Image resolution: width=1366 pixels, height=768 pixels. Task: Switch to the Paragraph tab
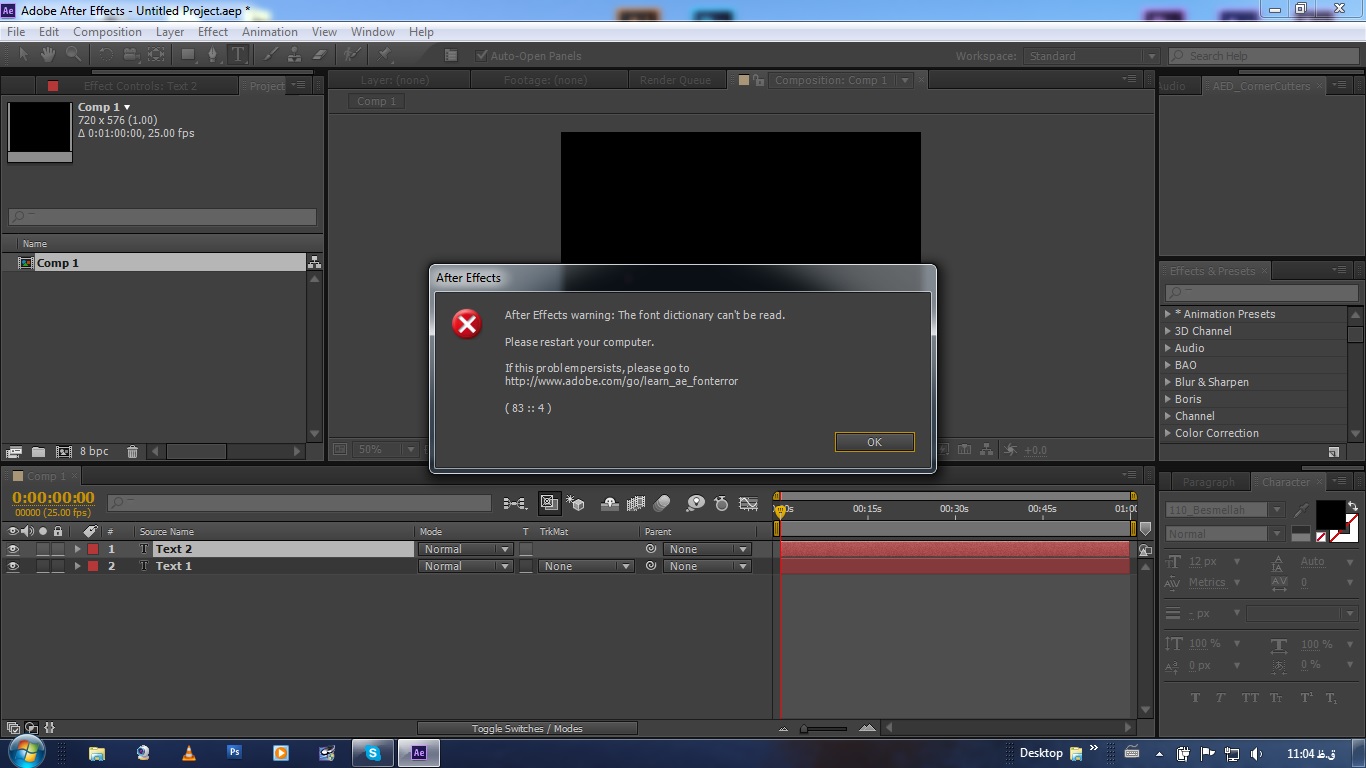pos(1209,482)
